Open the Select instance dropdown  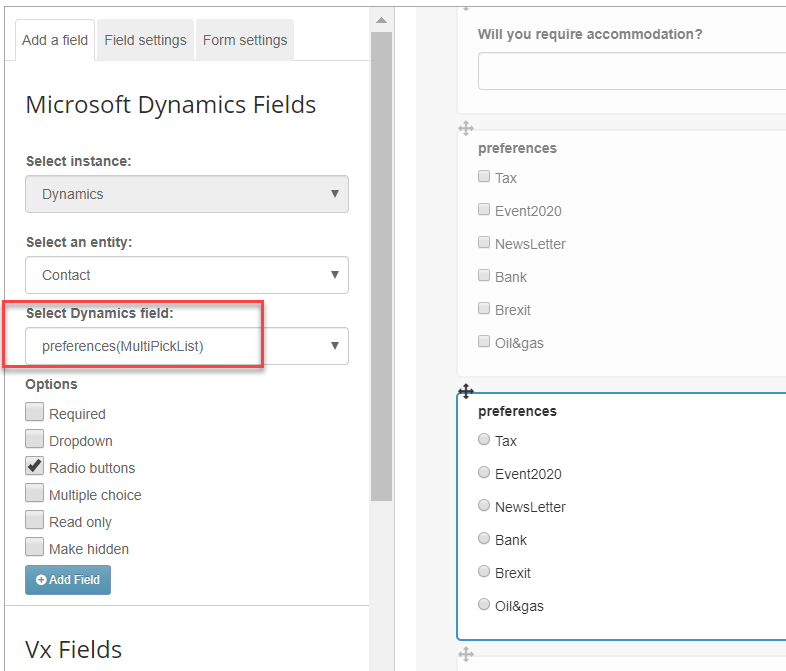pos(187,194)
